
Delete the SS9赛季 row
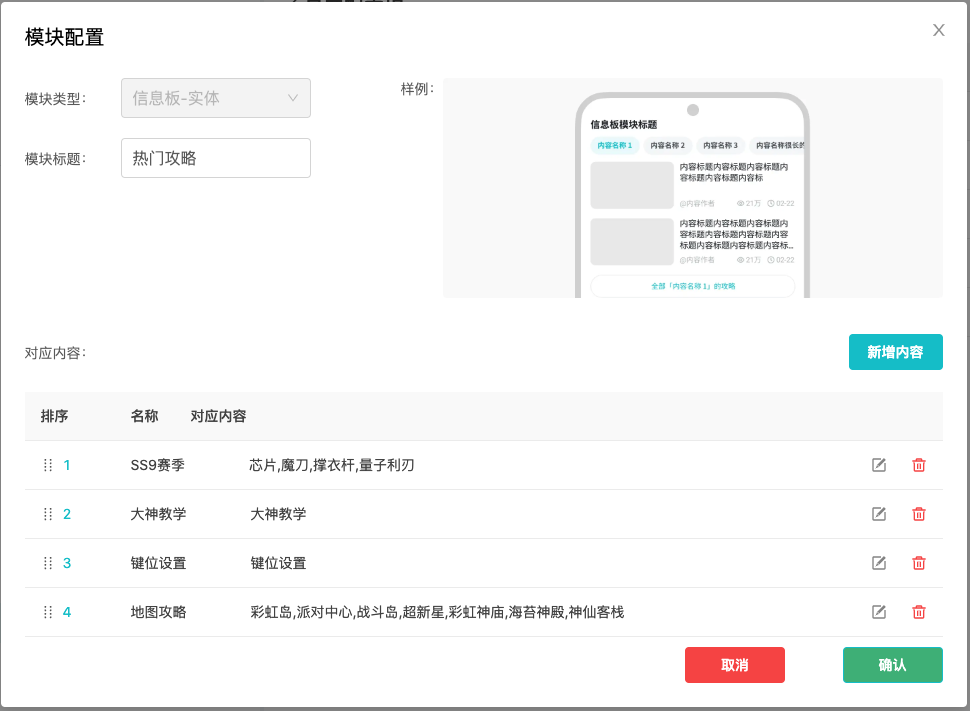pyautogui.click(x=919, y=465)
